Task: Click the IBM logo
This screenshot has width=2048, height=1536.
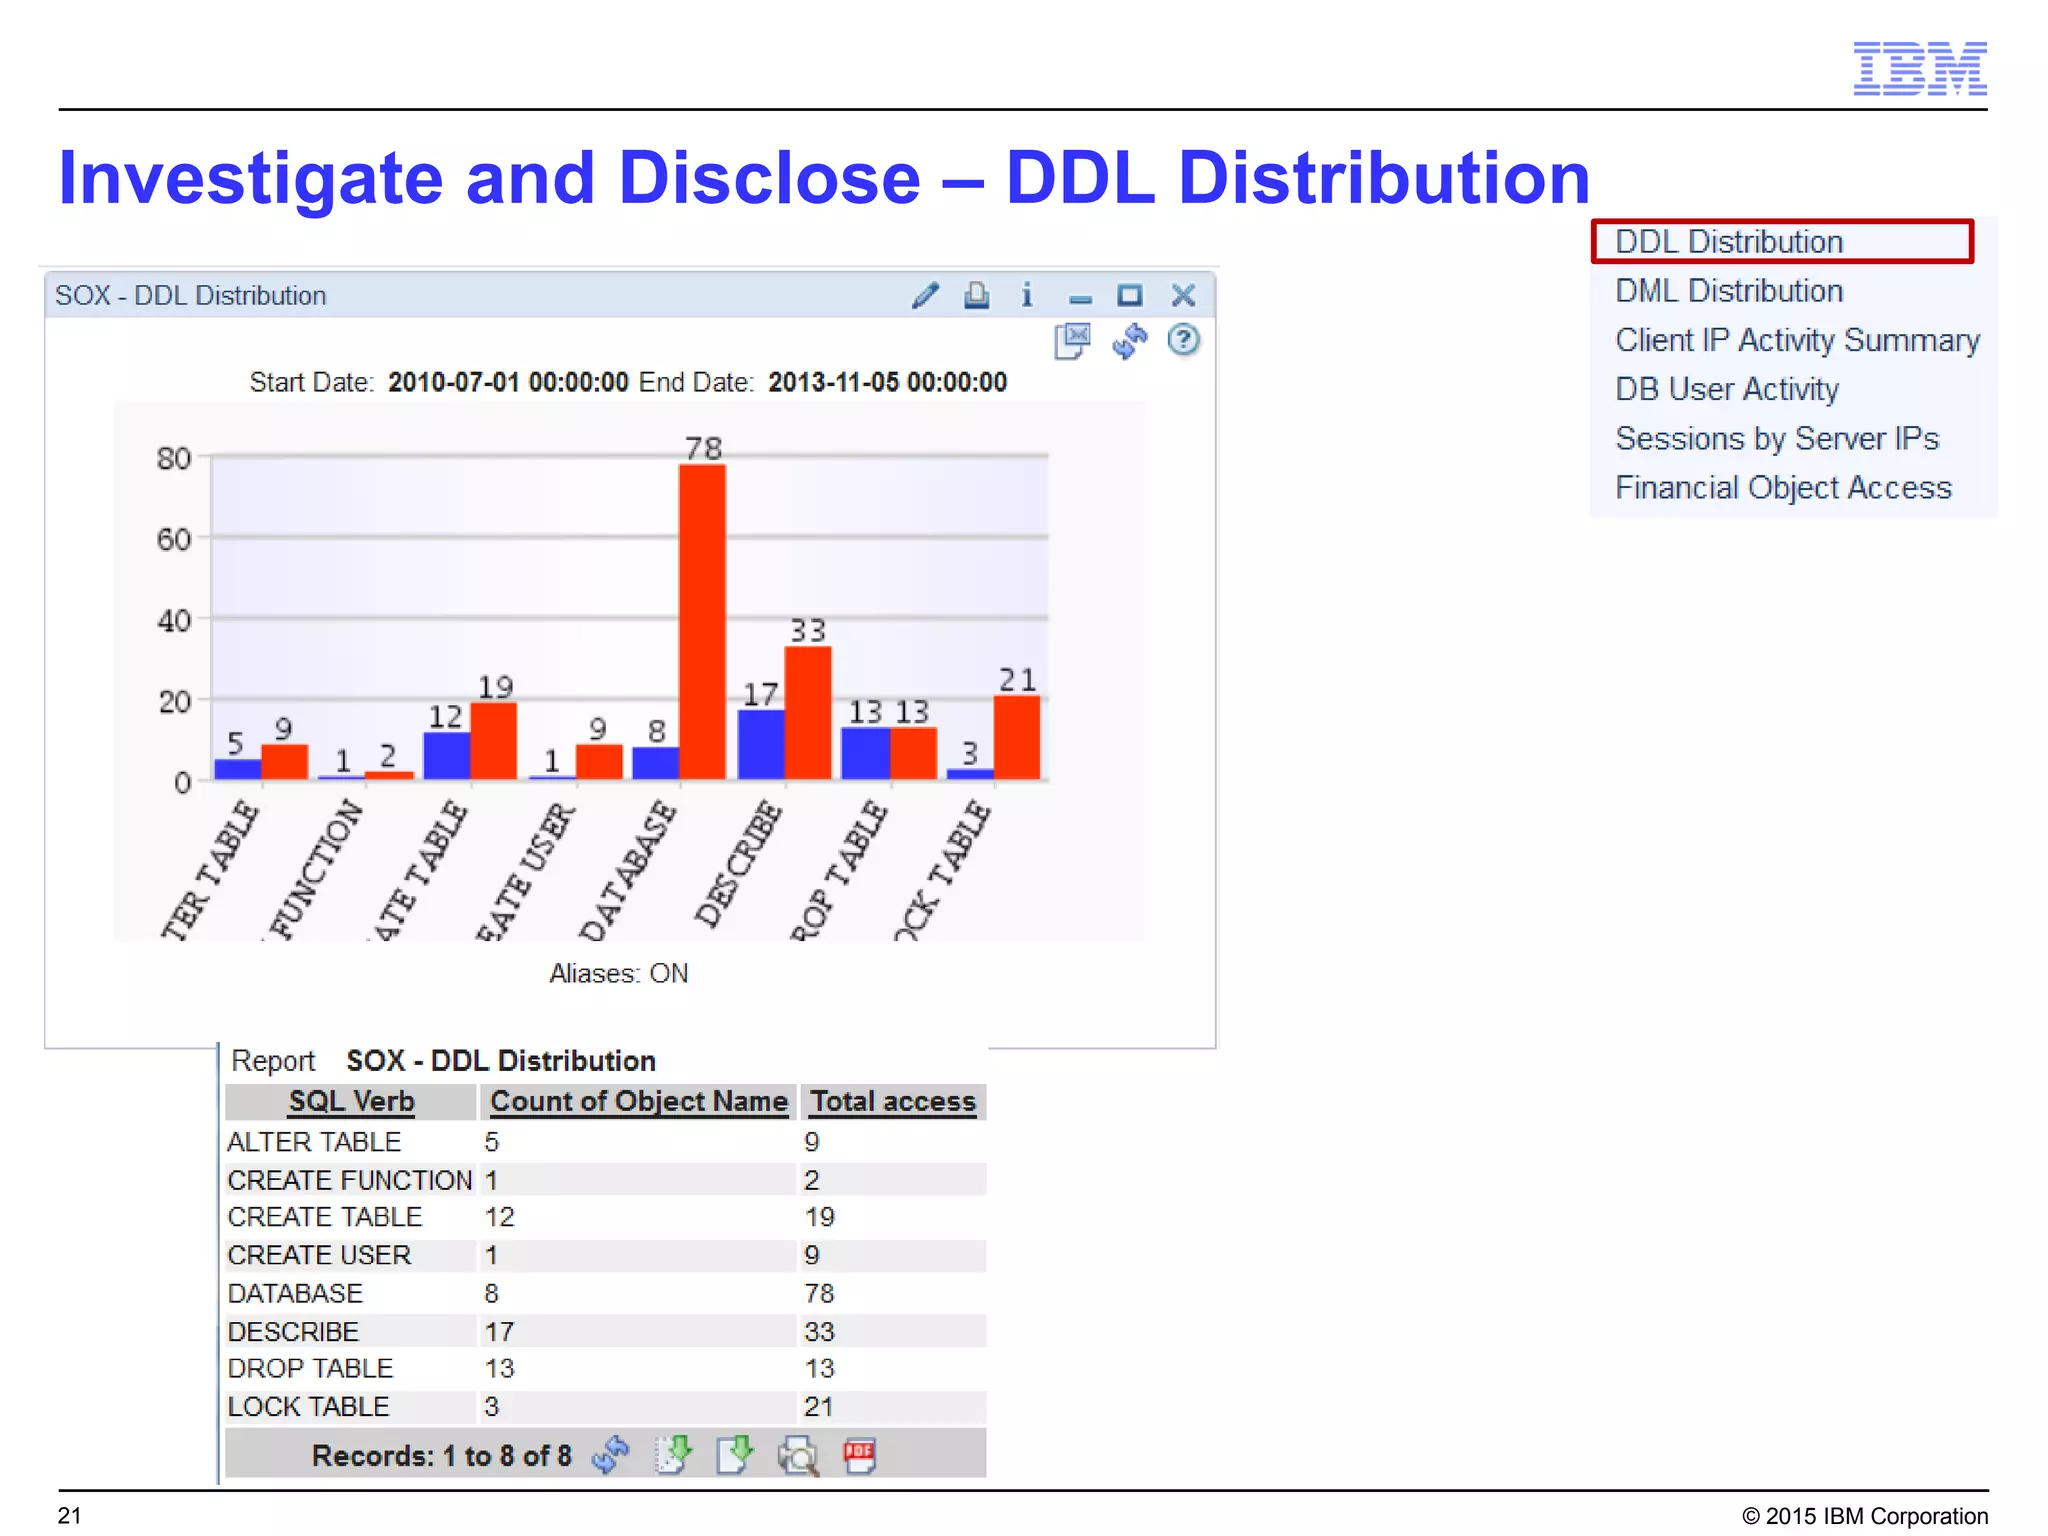Action: tap(1920, 68)
